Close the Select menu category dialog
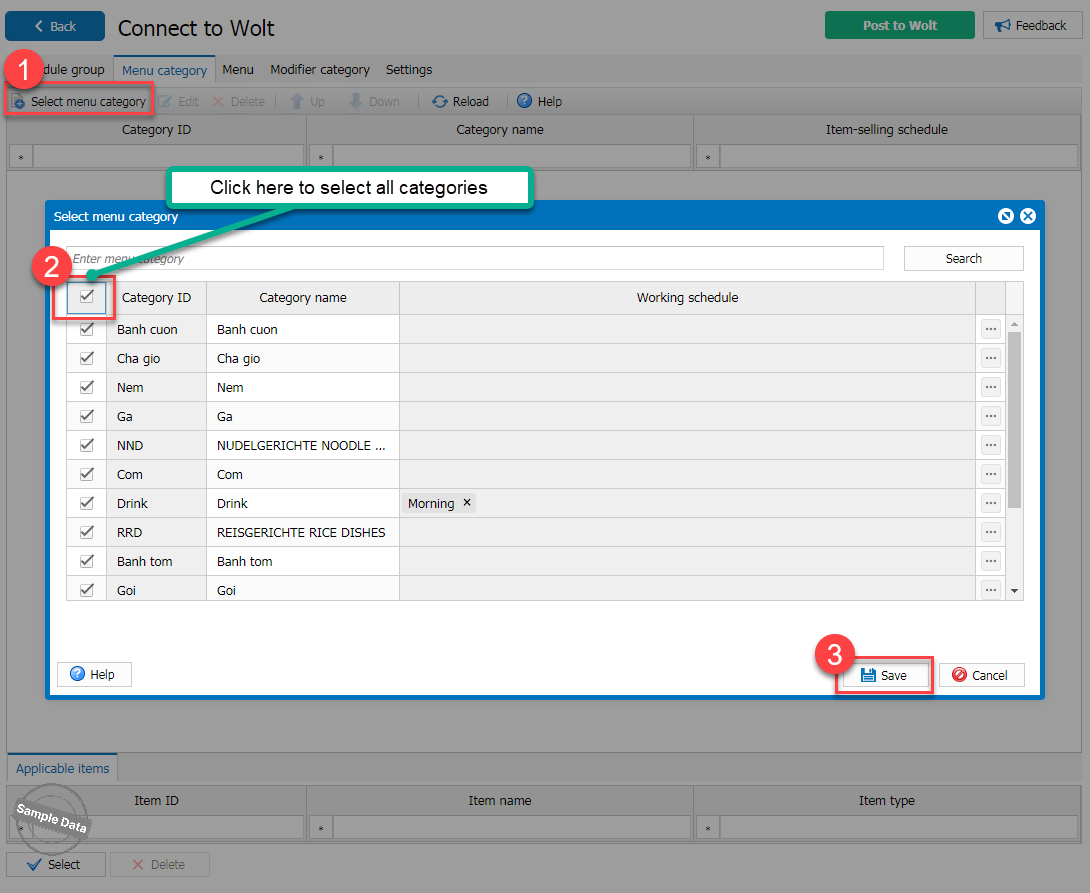Screen dimensions: 1090x893 [x=1027, y=216]
